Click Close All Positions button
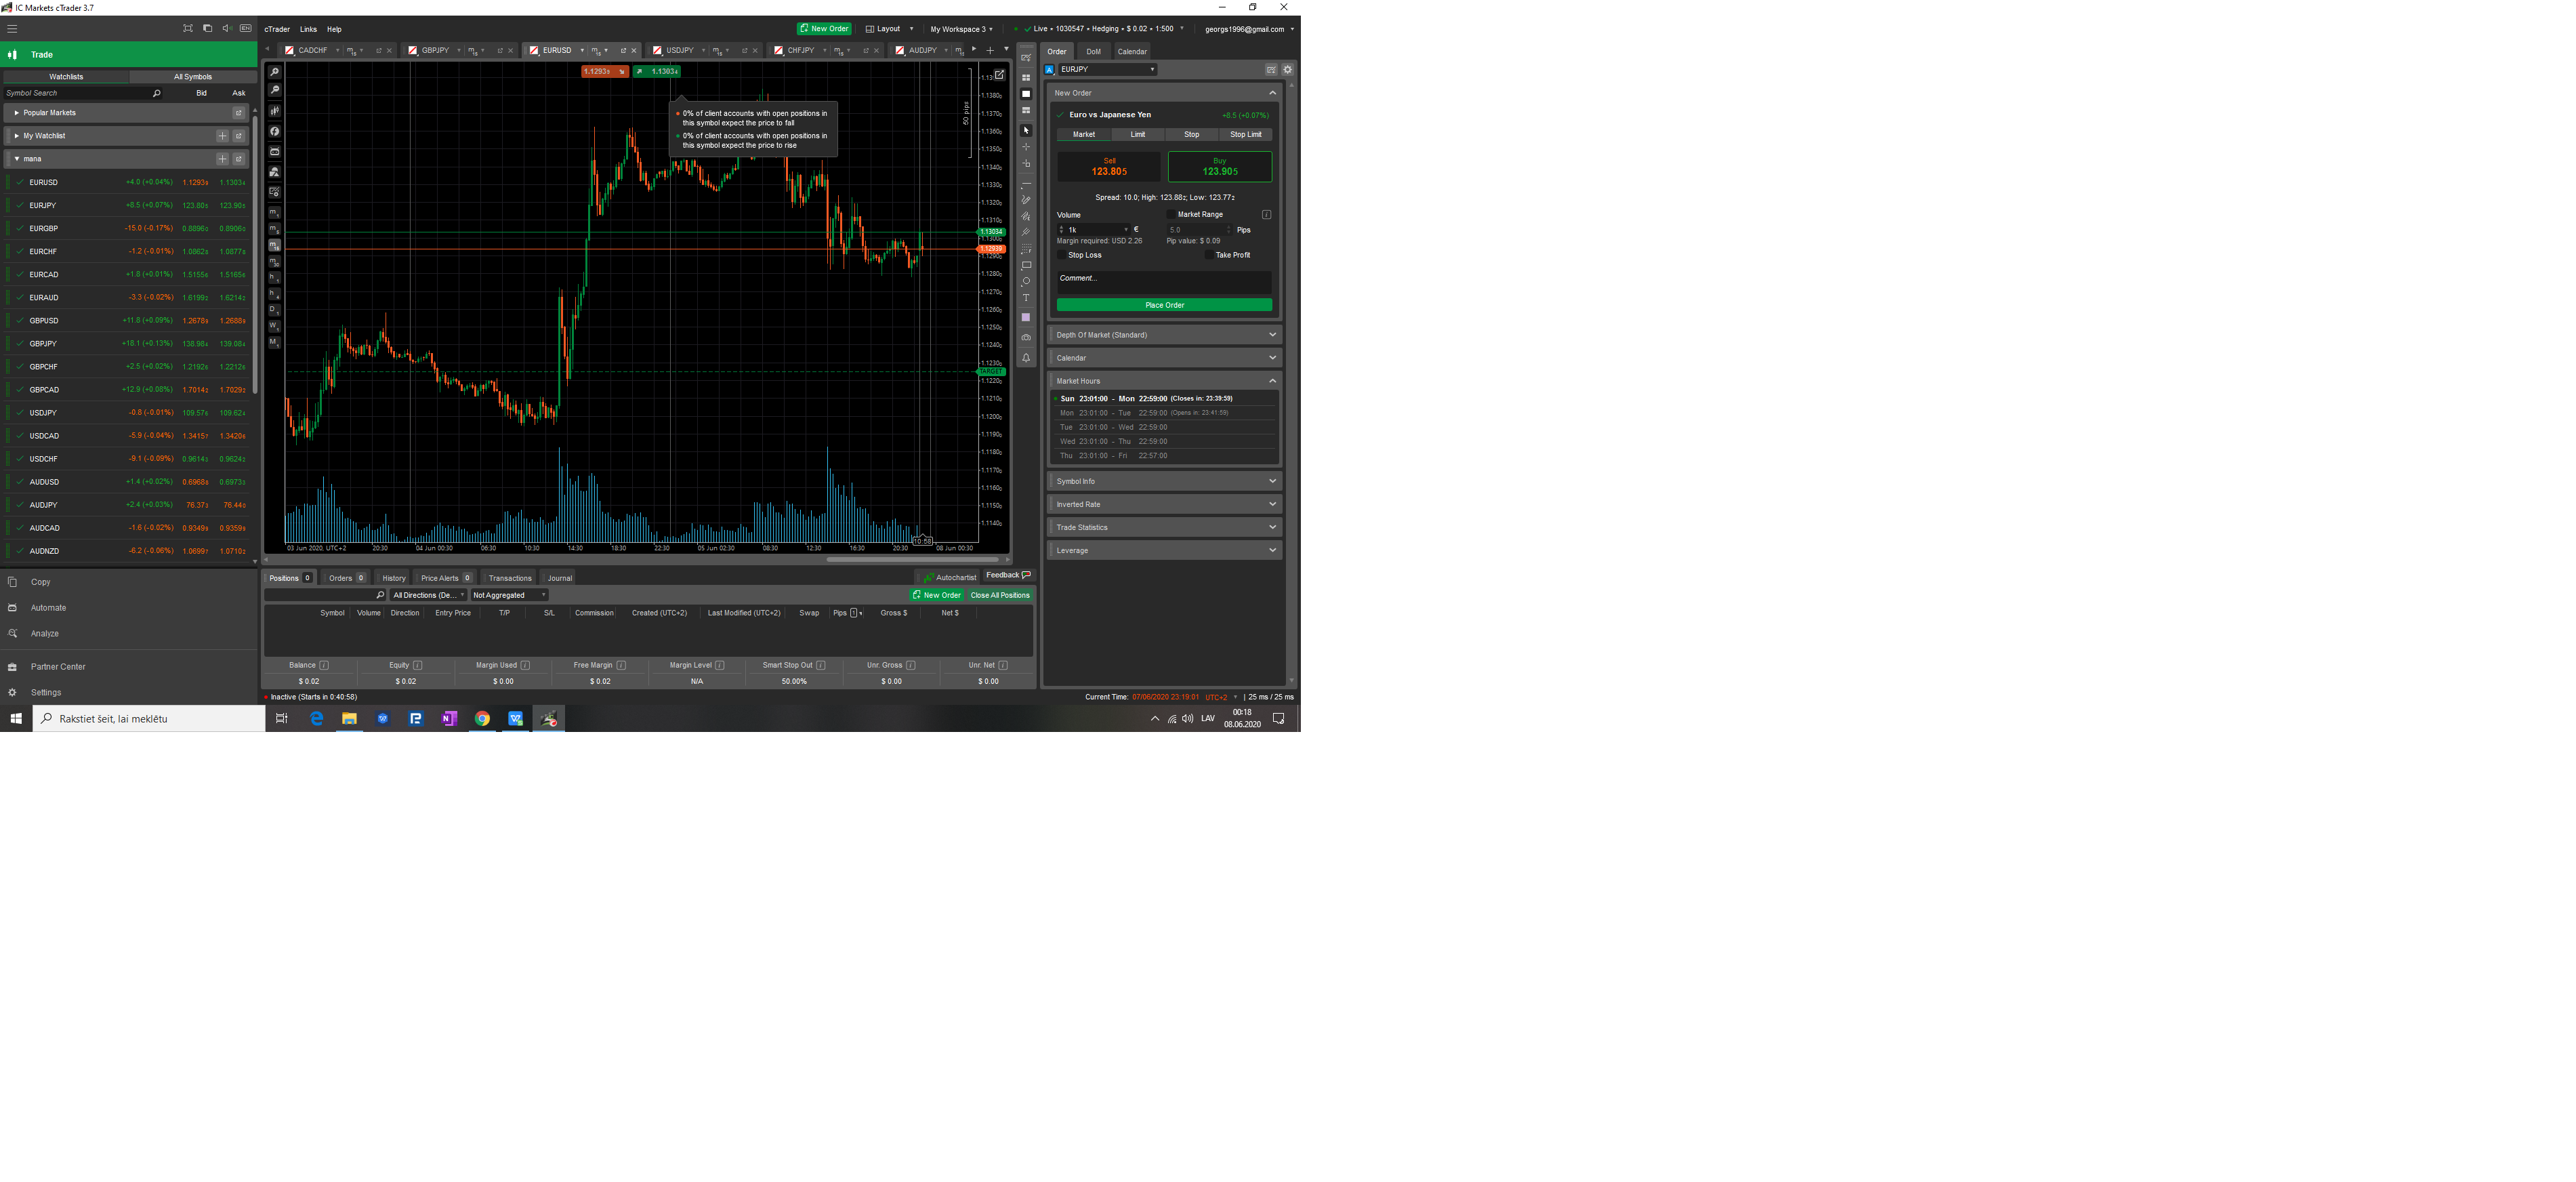The width and height of the screenshot is (2576, 1182). pos(1000,595)
